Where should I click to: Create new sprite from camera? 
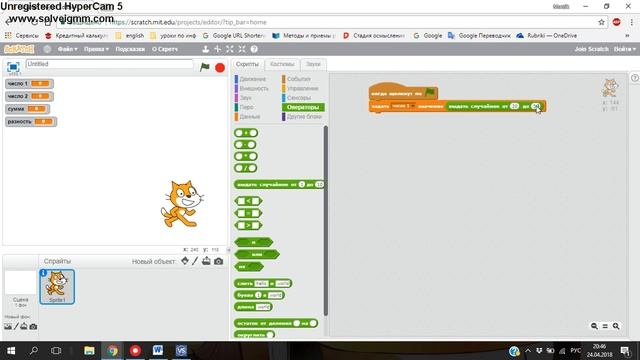(x=219, y=261)
